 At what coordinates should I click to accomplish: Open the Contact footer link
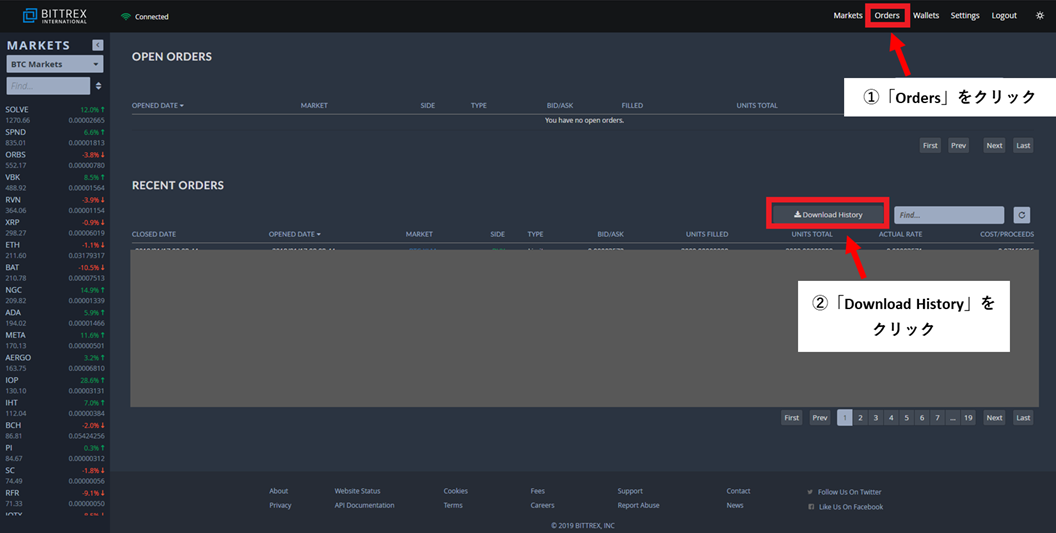738,491
